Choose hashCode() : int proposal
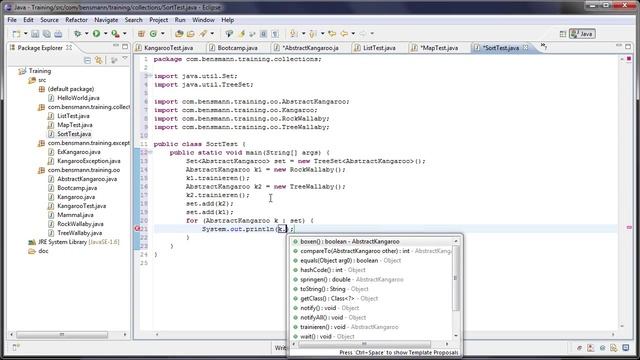The height and width of the screenshot is (360, 640). pos(372,270)
